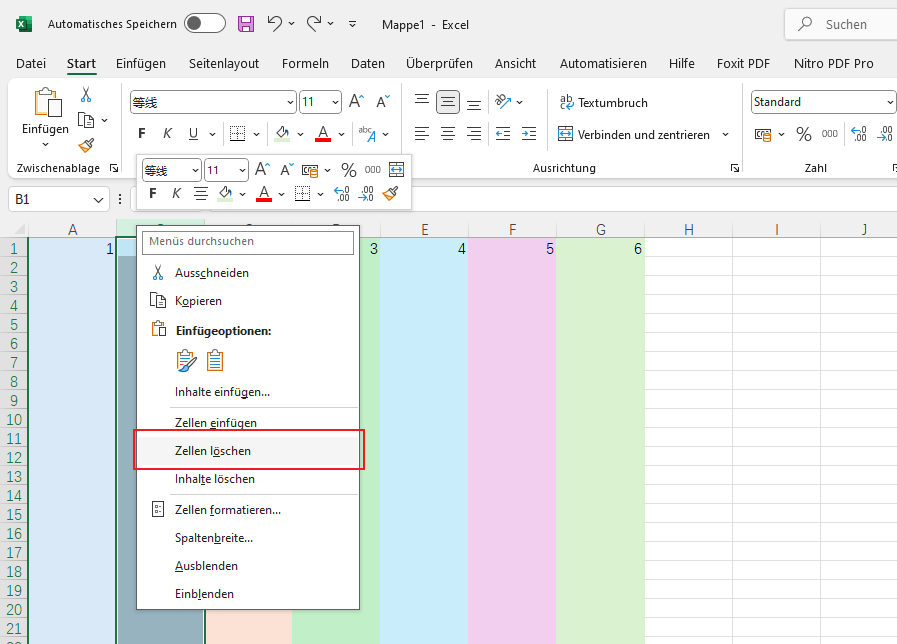This screenshot has height=644, width=897.
Task: Select Zellen formatieren... in the context menu
Action: point(248,510)
